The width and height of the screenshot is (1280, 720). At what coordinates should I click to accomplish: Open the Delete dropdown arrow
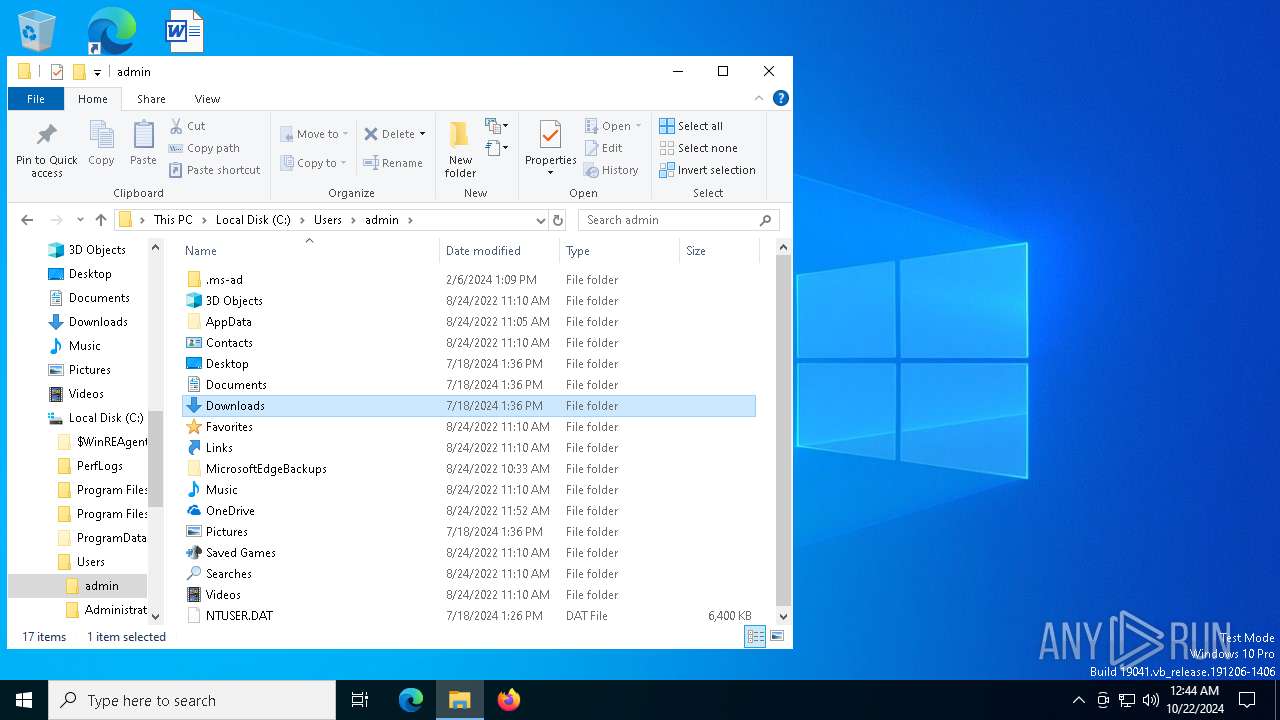[x=422, y=134]
